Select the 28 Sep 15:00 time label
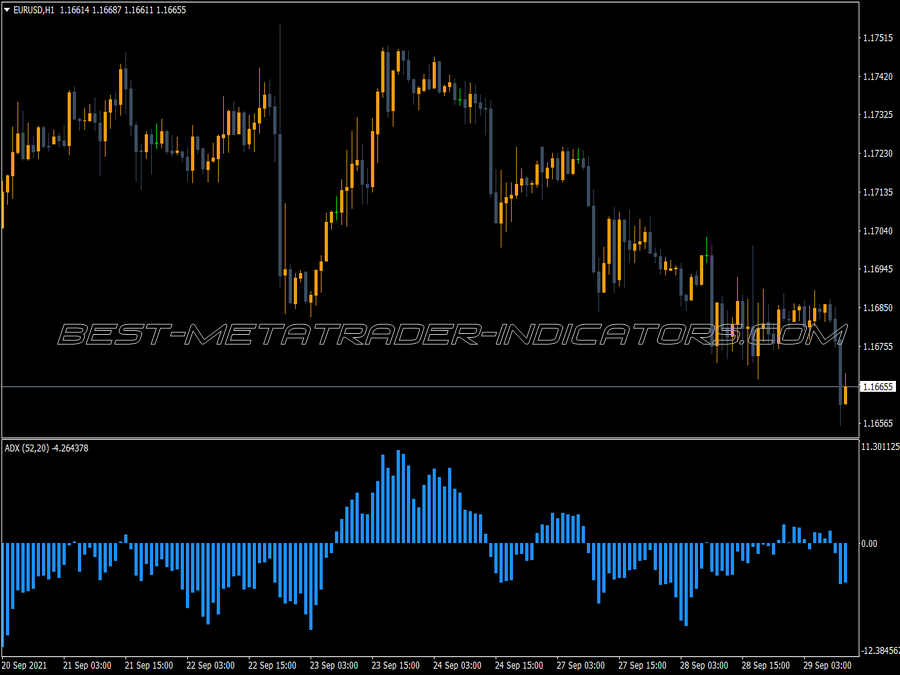This screenshot has height=675, width=900. [766, 665]
